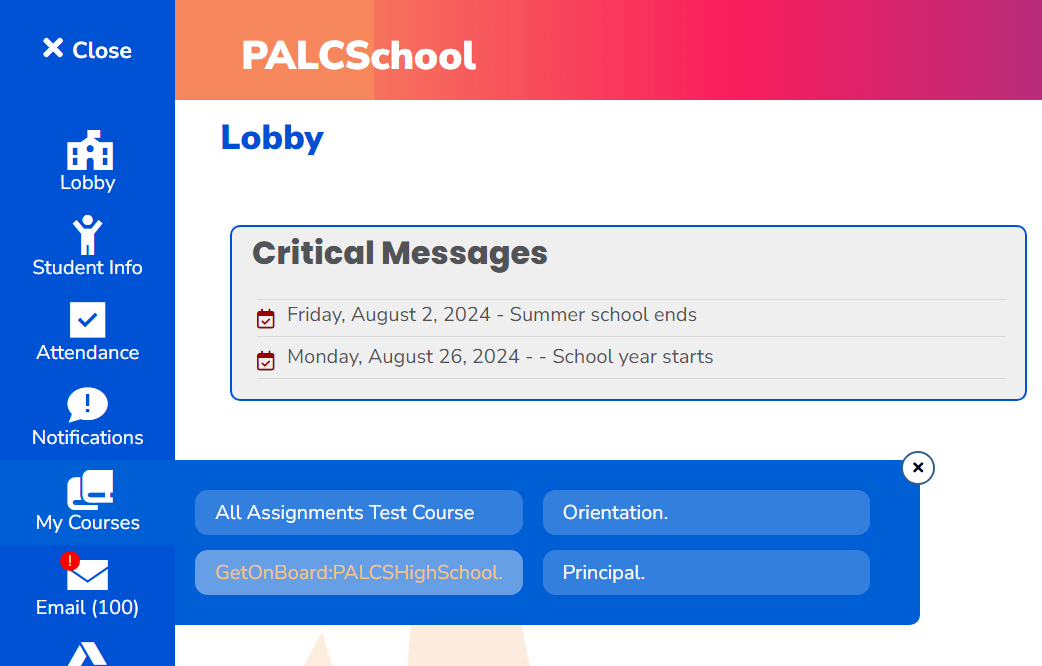Open Email using the envelope icon
The width and height of the screenshot is (1042, 666).
click(87, 577)
